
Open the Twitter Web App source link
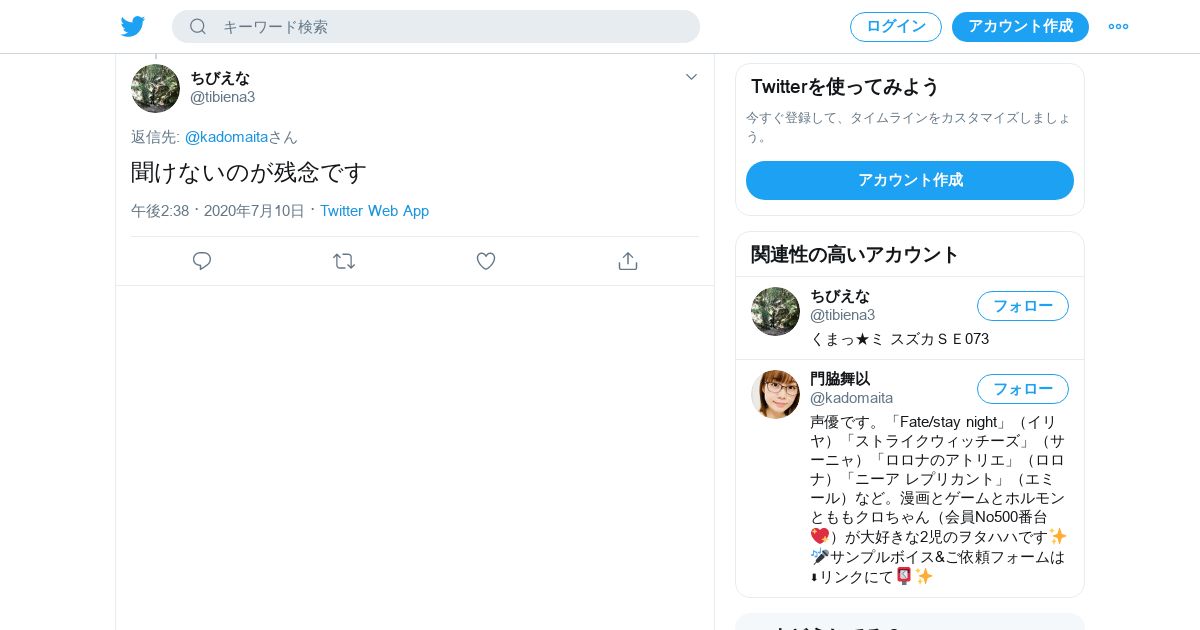coord(374,211)
